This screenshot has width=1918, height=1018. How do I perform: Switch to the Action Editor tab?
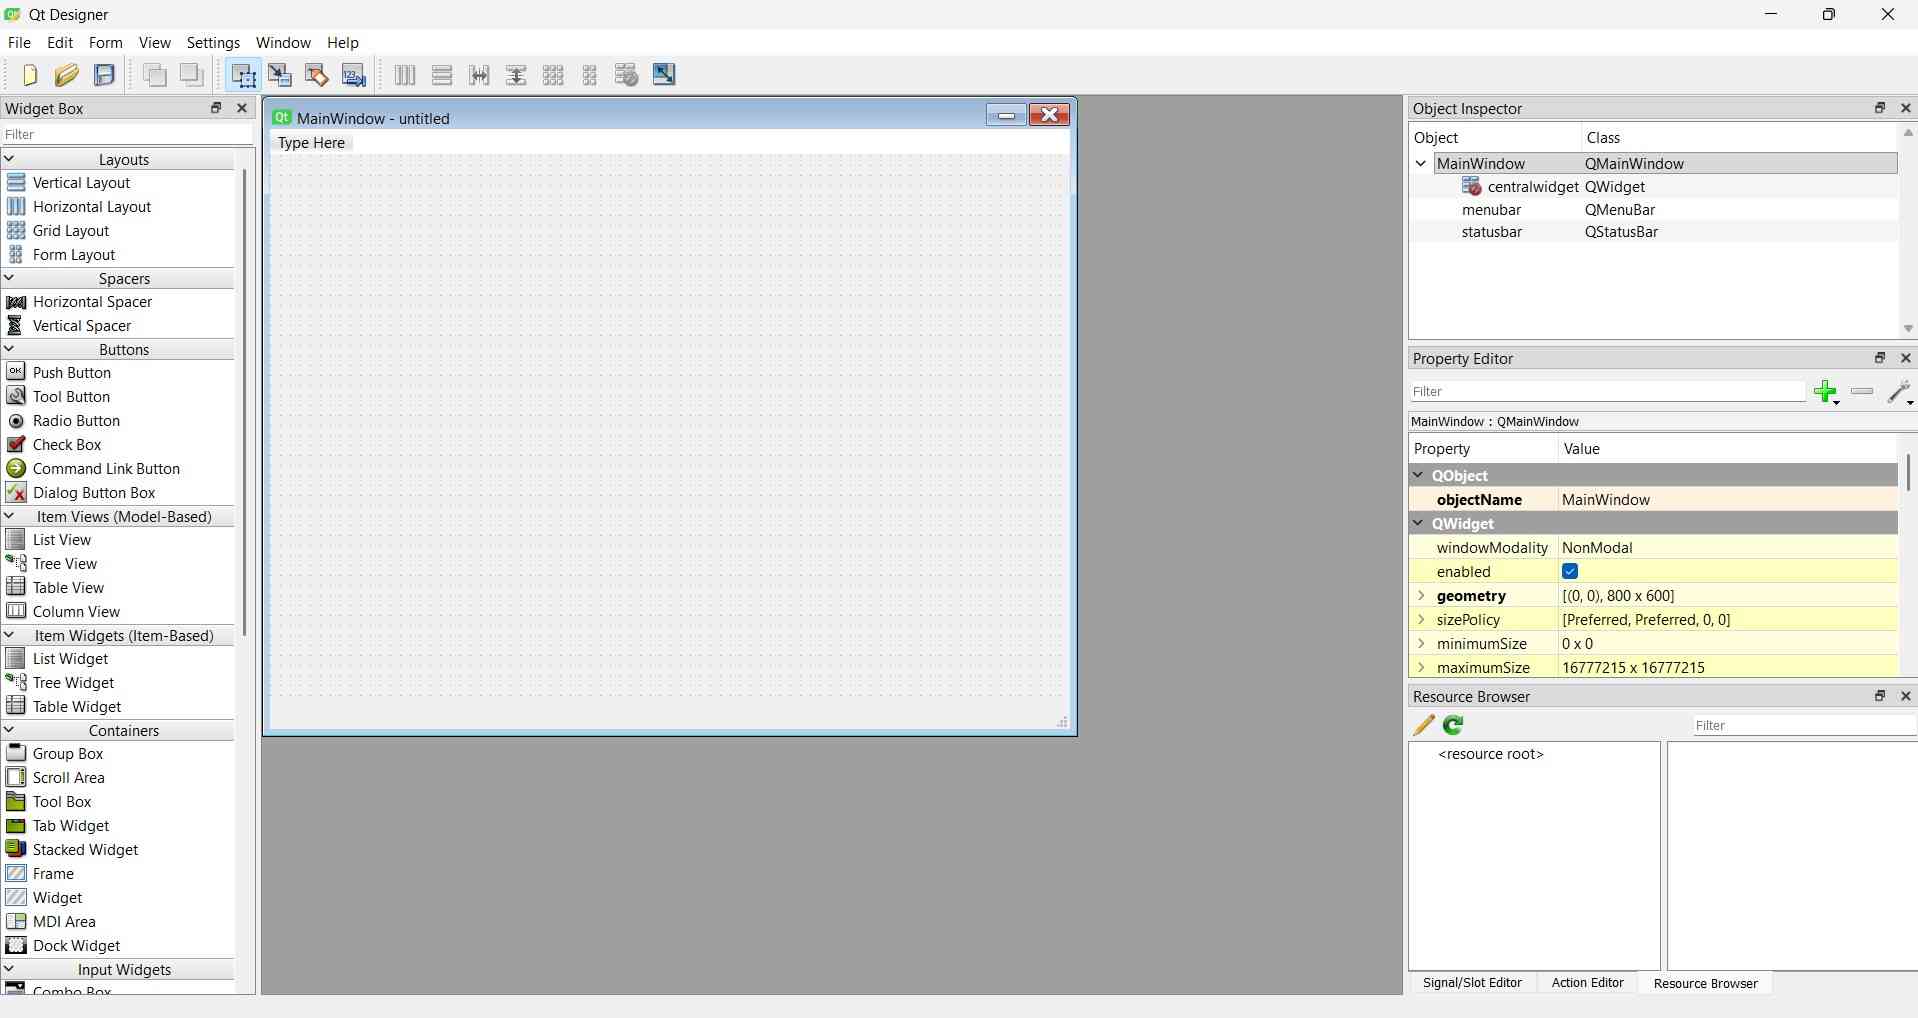tap(1587, 983)
